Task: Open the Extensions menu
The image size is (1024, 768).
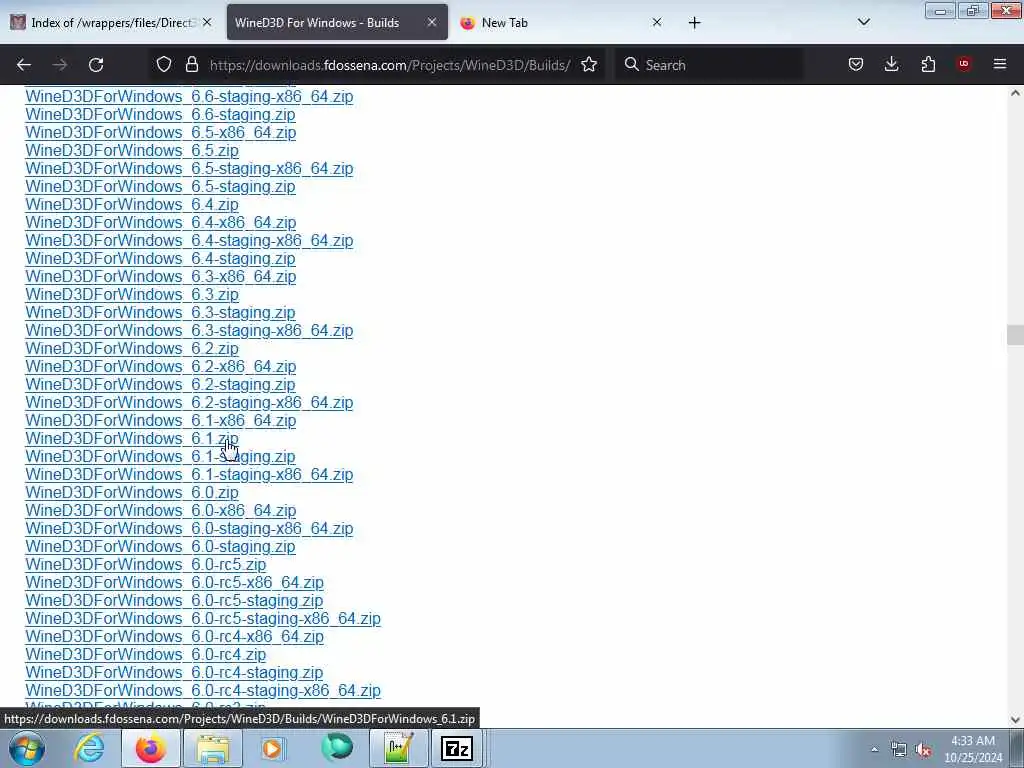Action: coord(928,64)
